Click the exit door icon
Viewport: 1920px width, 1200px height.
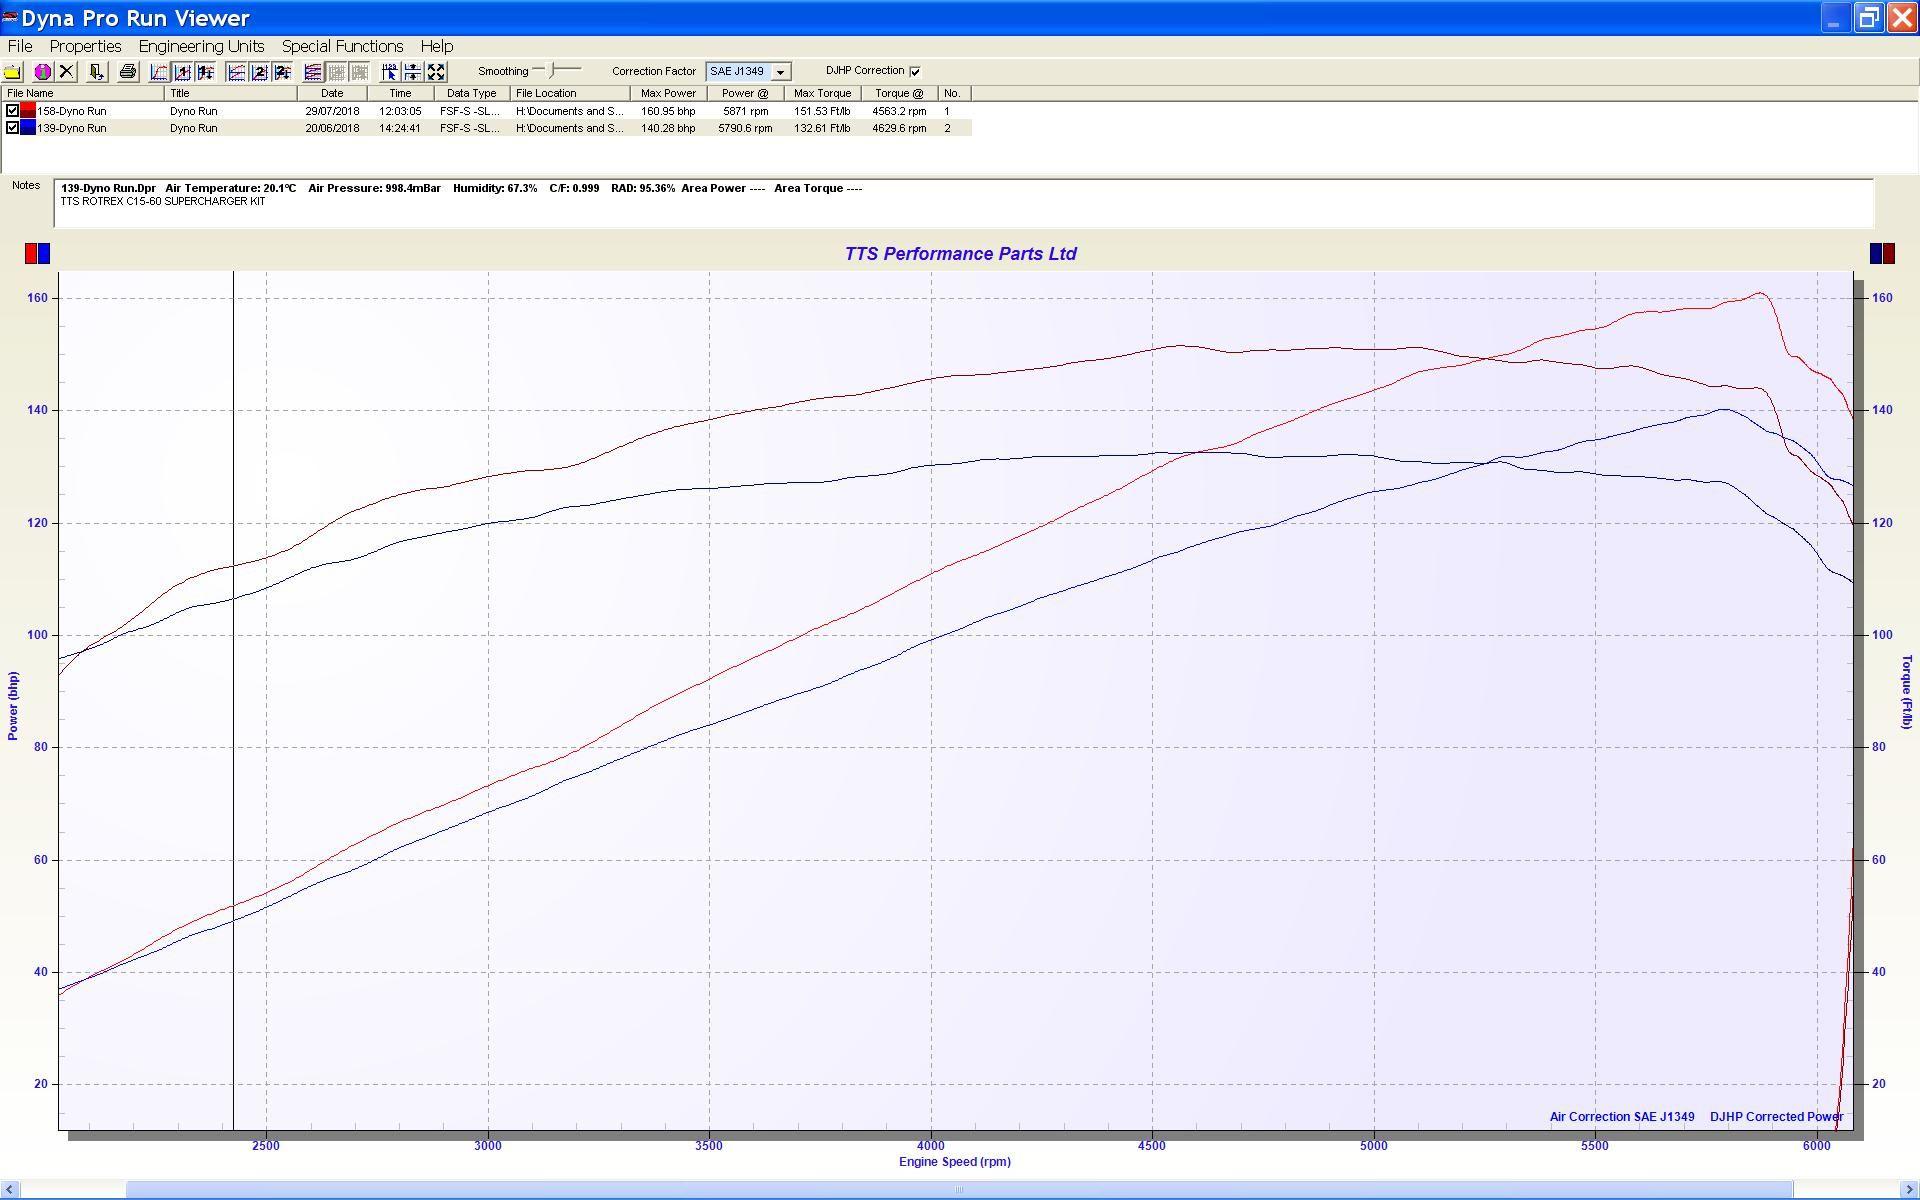tap(97, 72)
